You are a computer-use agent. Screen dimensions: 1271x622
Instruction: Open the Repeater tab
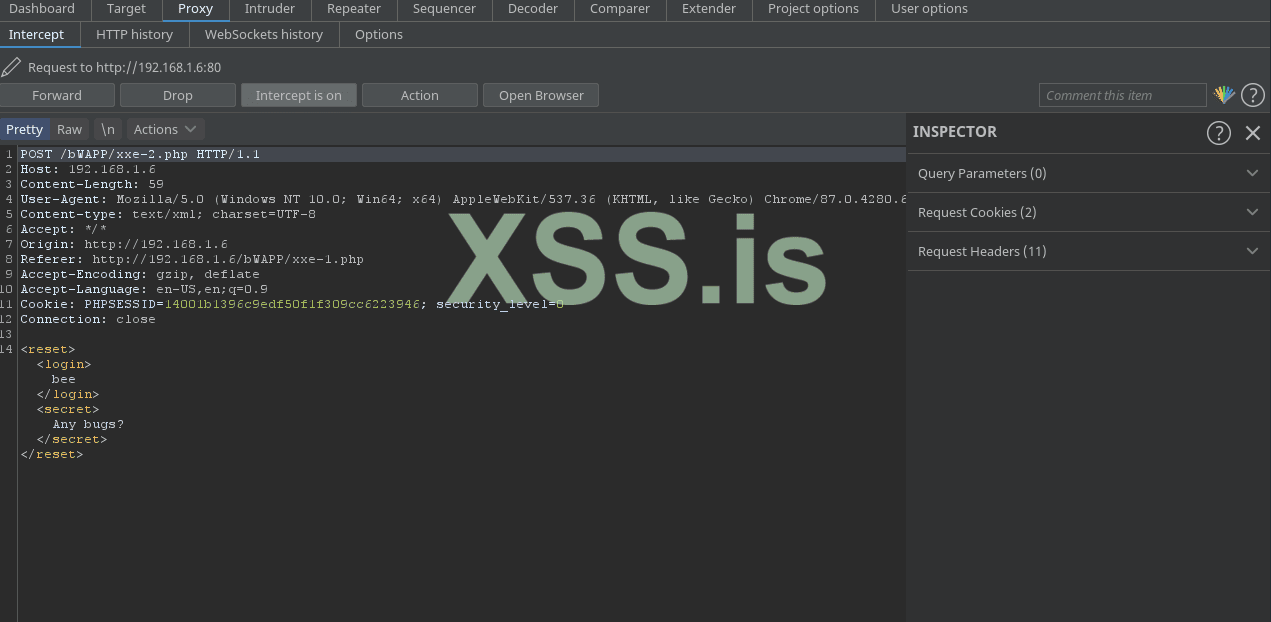coord(354,9)
